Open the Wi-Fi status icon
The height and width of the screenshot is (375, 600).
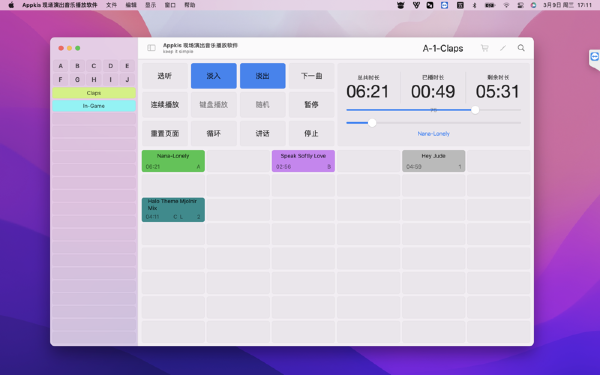506,5
